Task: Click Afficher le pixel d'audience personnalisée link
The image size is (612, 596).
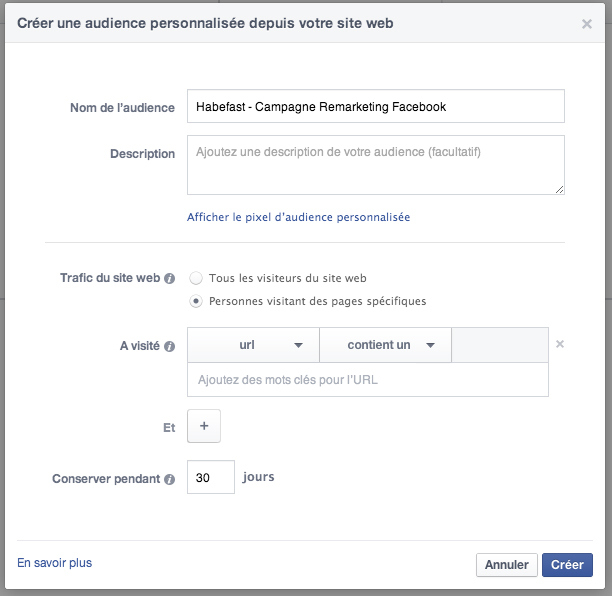Action: point(299,217)
